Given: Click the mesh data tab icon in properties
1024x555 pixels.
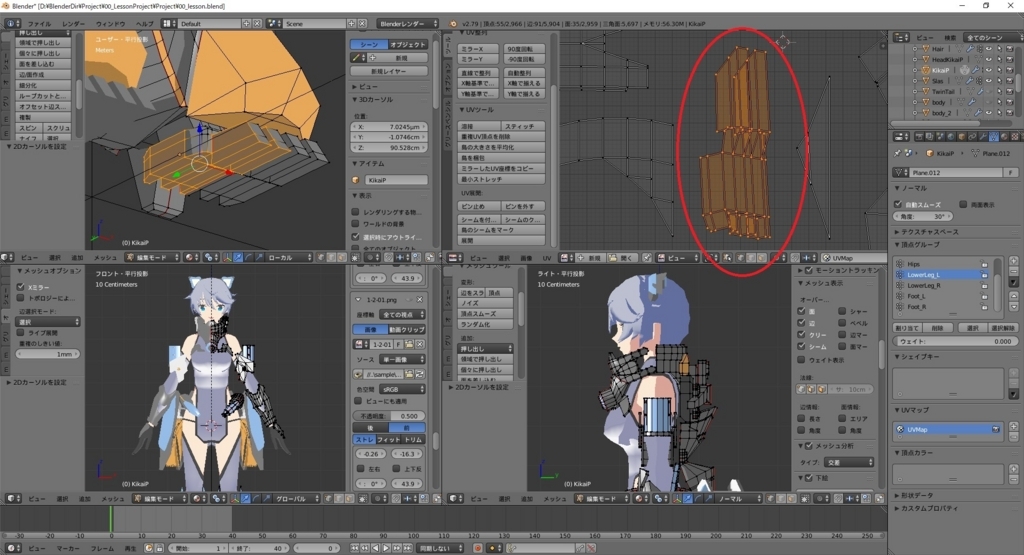Looking at the screenshot, I should coord(994,136).
